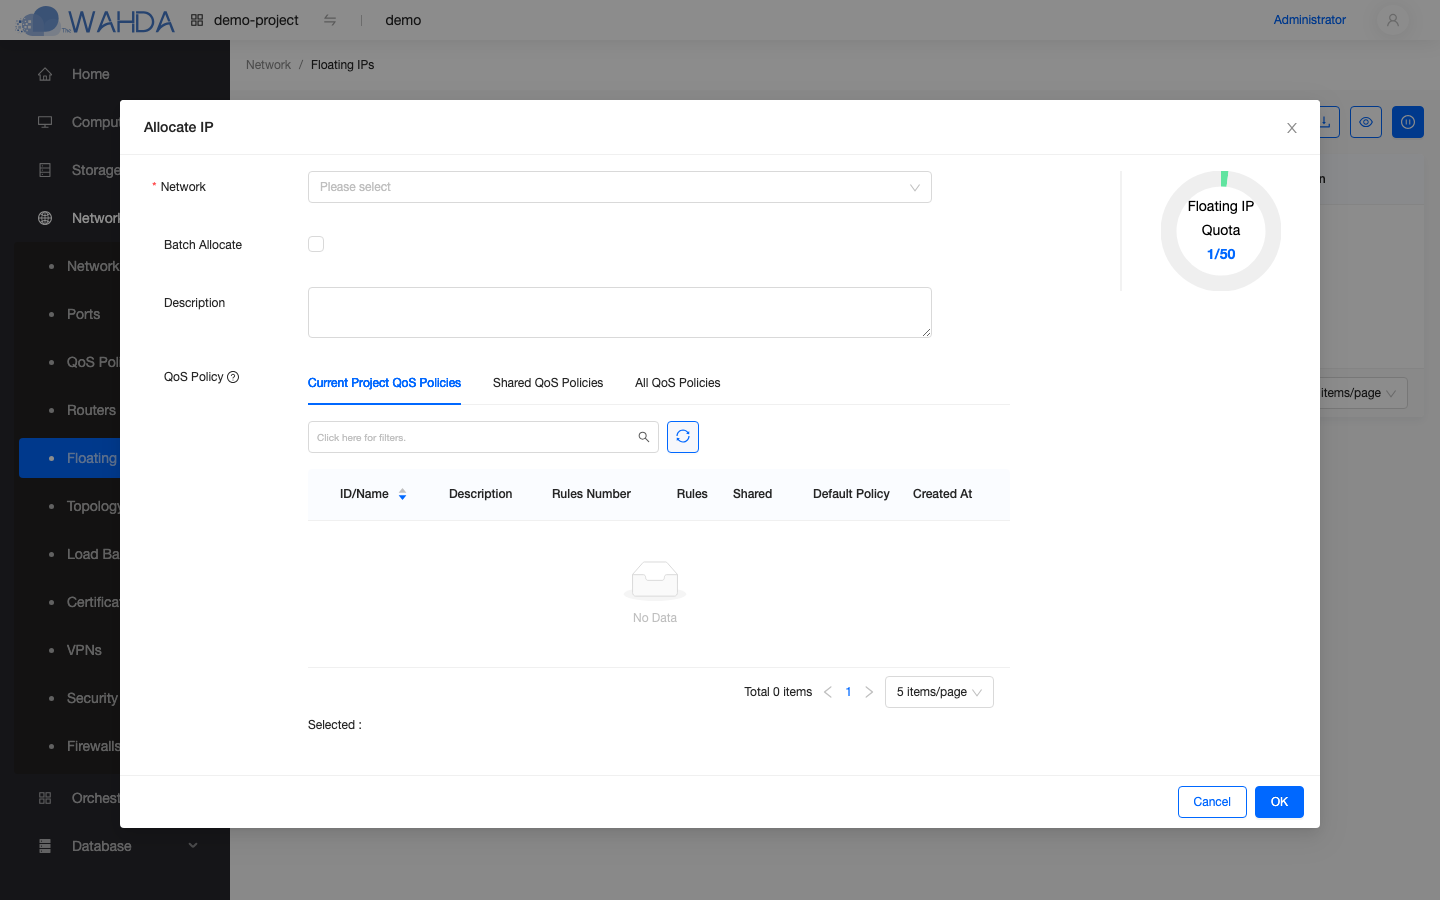
Task: Click the Network globe icon in sidebar
Action: pos(45,218)
